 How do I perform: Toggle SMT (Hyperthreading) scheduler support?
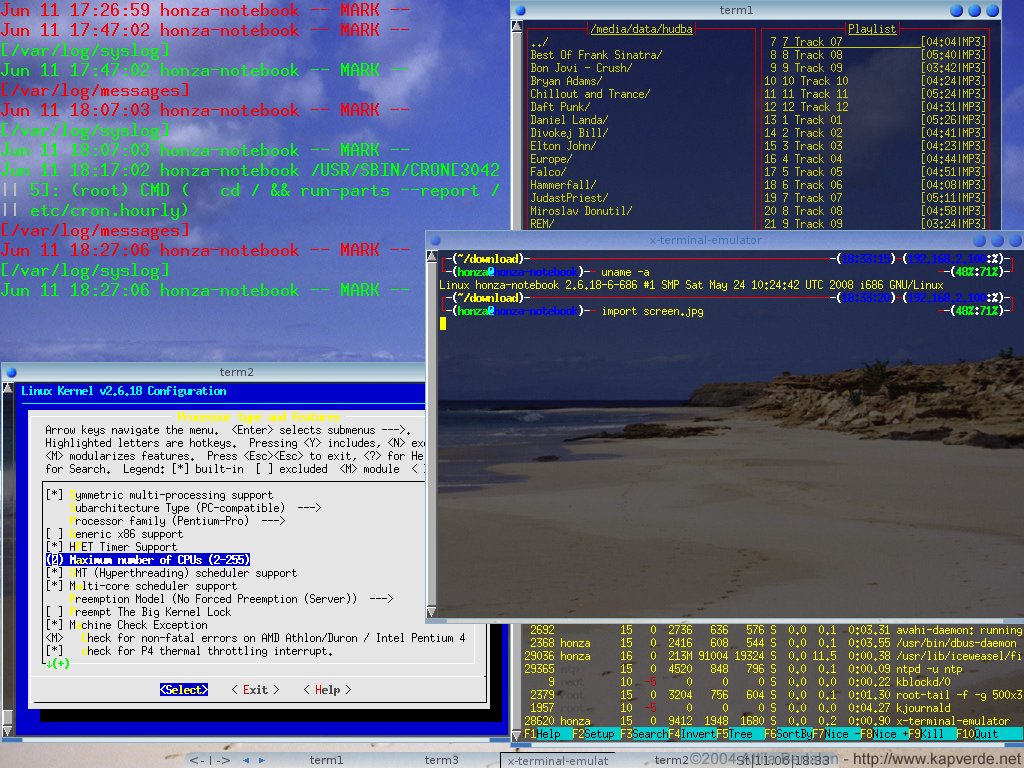tap(171, 573)
